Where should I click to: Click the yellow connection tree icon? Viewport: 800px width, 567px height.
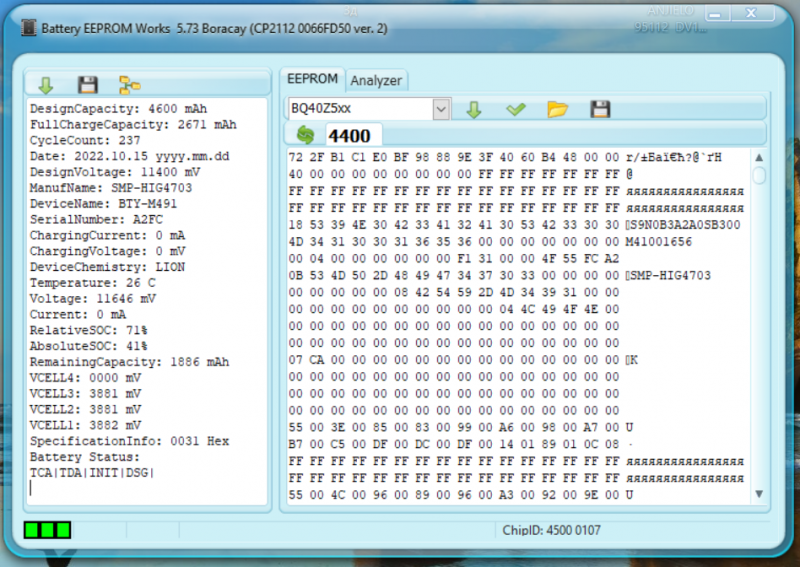(130, 85)
